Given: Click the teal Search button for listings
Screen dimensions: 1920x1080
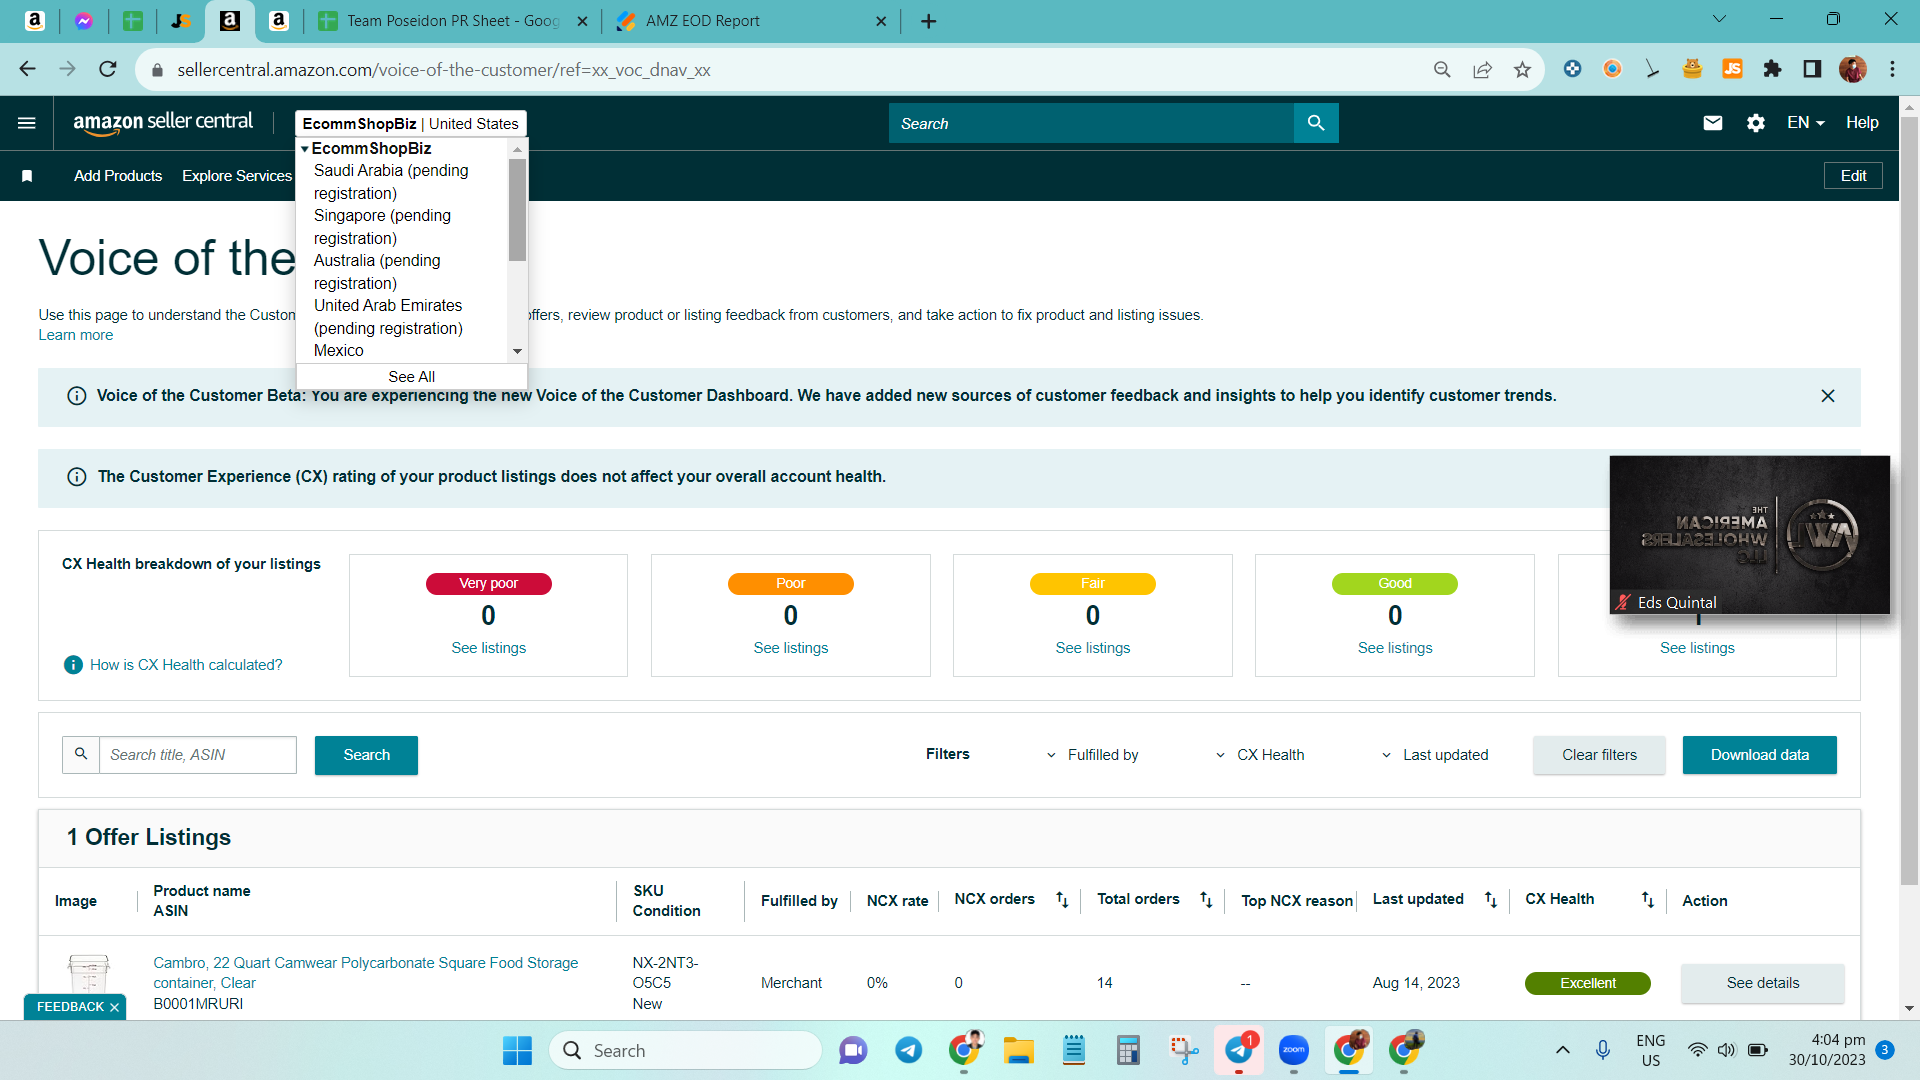Looking at the screenshot, I should [x=366, y=755].
